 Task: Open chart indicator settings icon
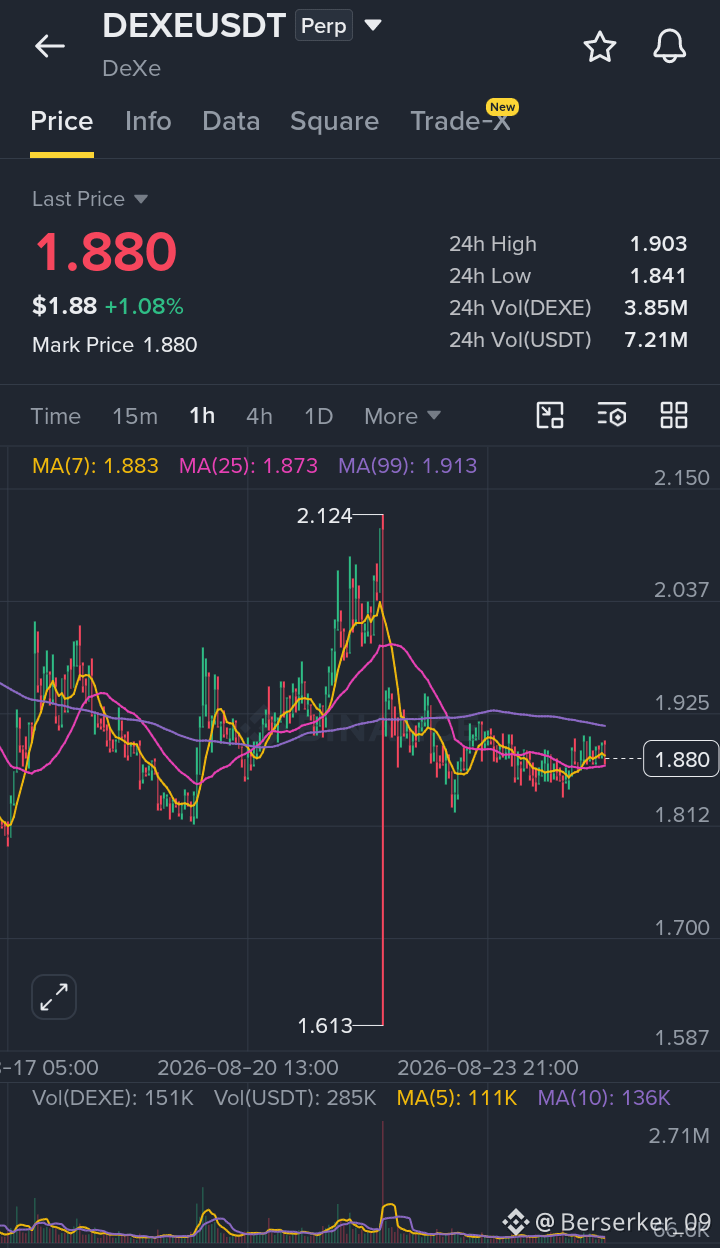tap(612, 415)
